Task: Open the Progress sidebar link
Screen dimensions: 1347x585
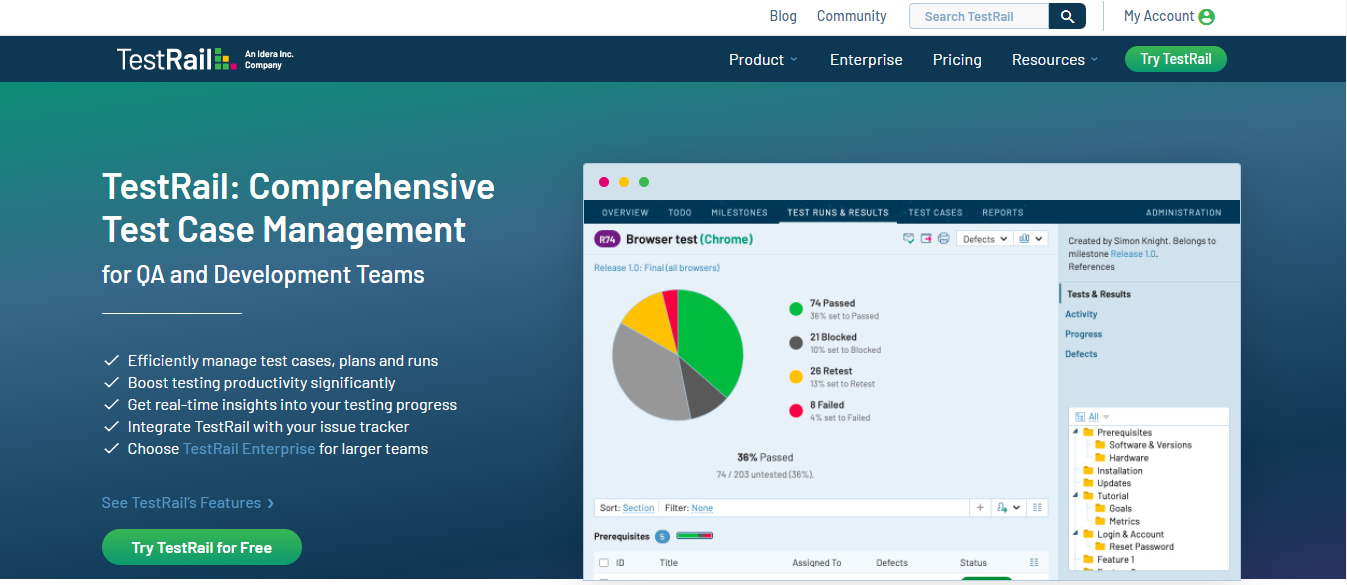Action: (x=1084, y=334)
